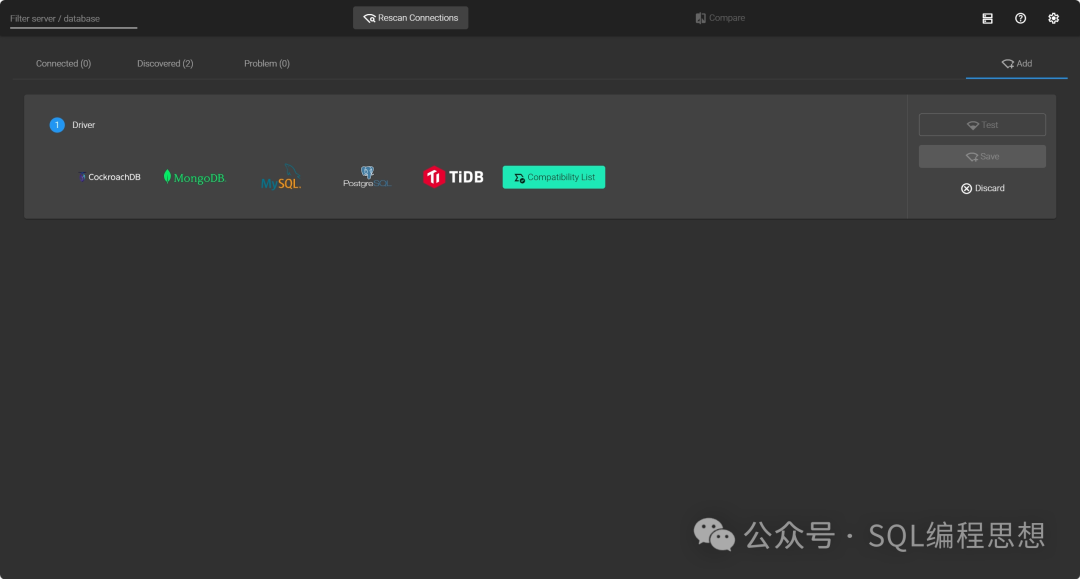1080x579 pixels.
Task: Pick the MySQL dolphin driver logo
Action: (281, 177)
